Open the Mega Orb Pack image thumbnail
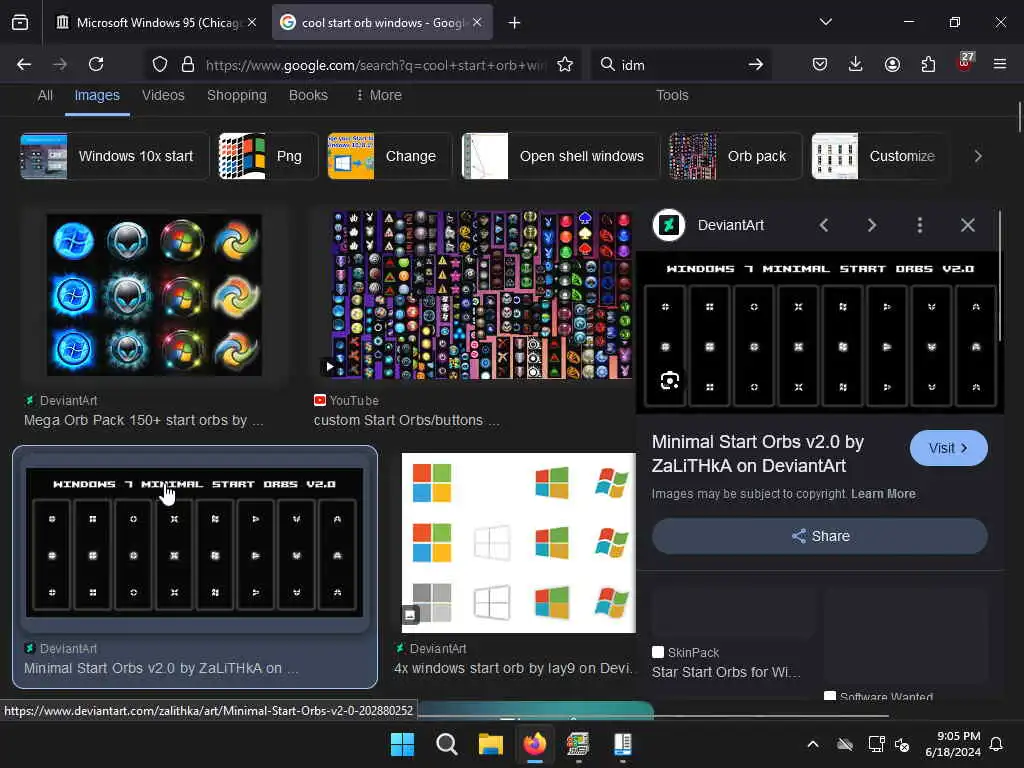This screenshot has height=768, width=1024. 154,295
